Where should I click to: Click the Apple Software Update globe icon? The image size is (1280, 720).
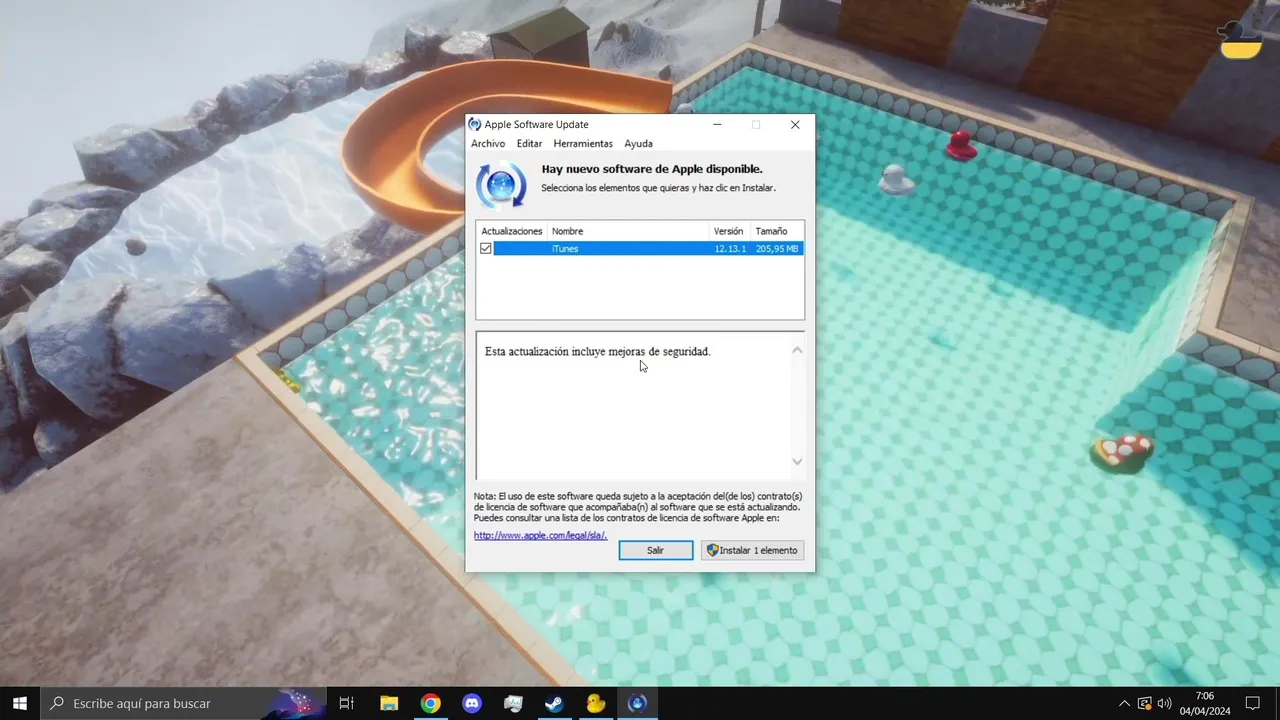point(501,185)
